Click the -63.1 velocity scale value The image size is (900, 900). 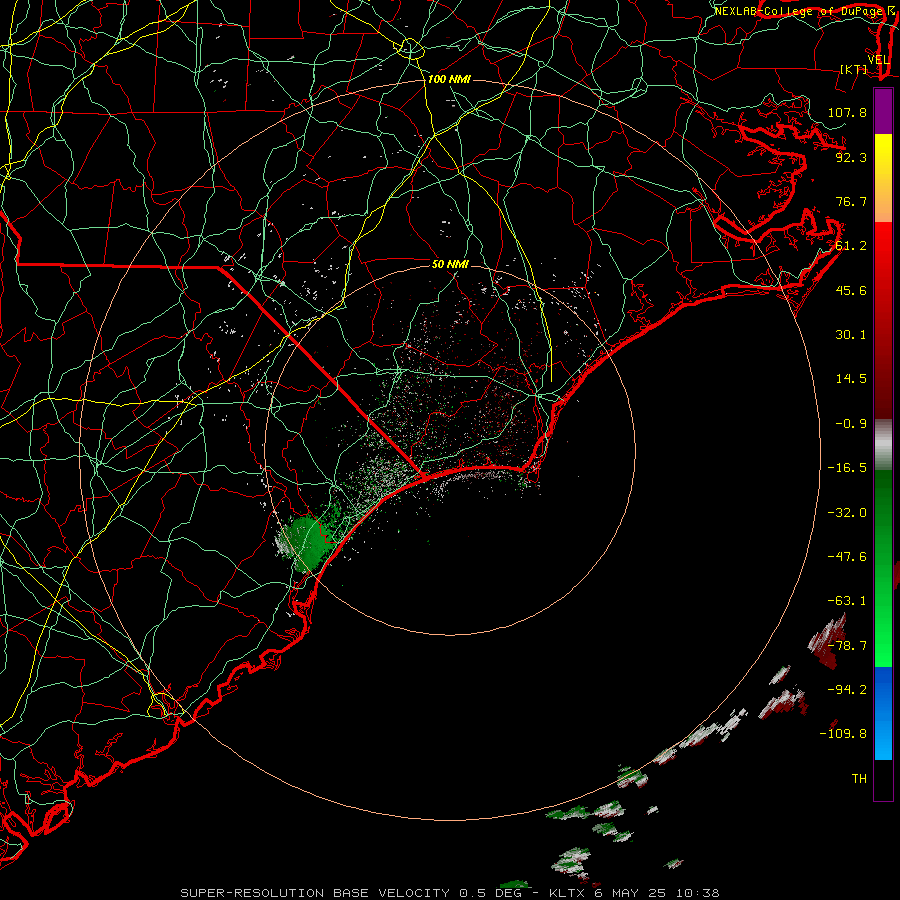point(847,601)
